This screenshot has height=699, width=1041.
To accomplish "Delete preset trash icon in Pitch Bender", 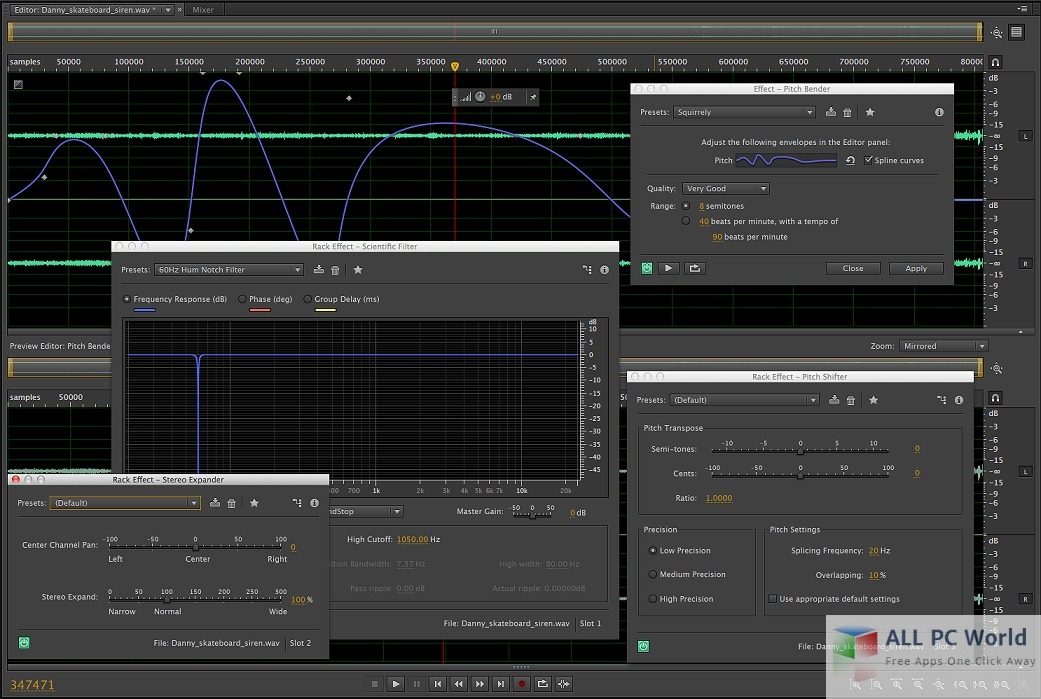I will (847, 112).
